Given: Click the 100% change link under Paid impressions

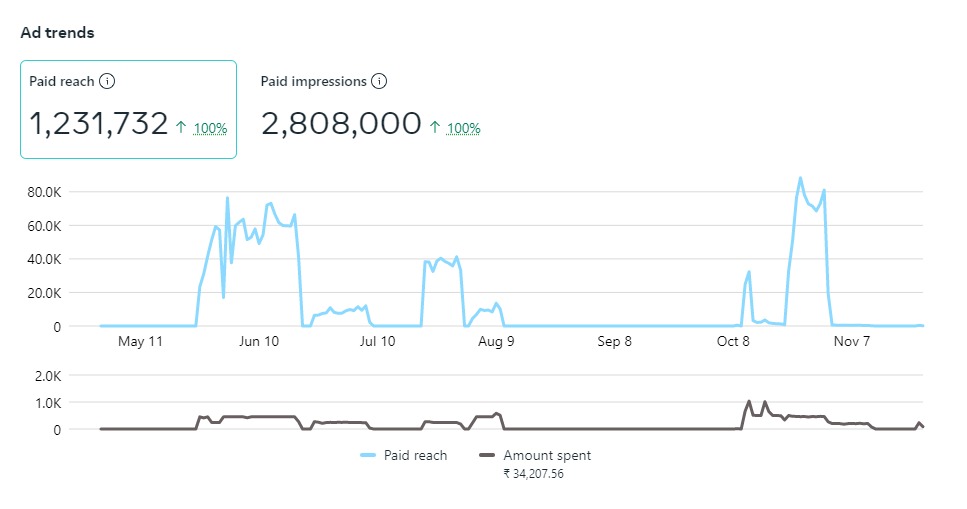Looking at the screenshot, I should [x=463, y=128].
